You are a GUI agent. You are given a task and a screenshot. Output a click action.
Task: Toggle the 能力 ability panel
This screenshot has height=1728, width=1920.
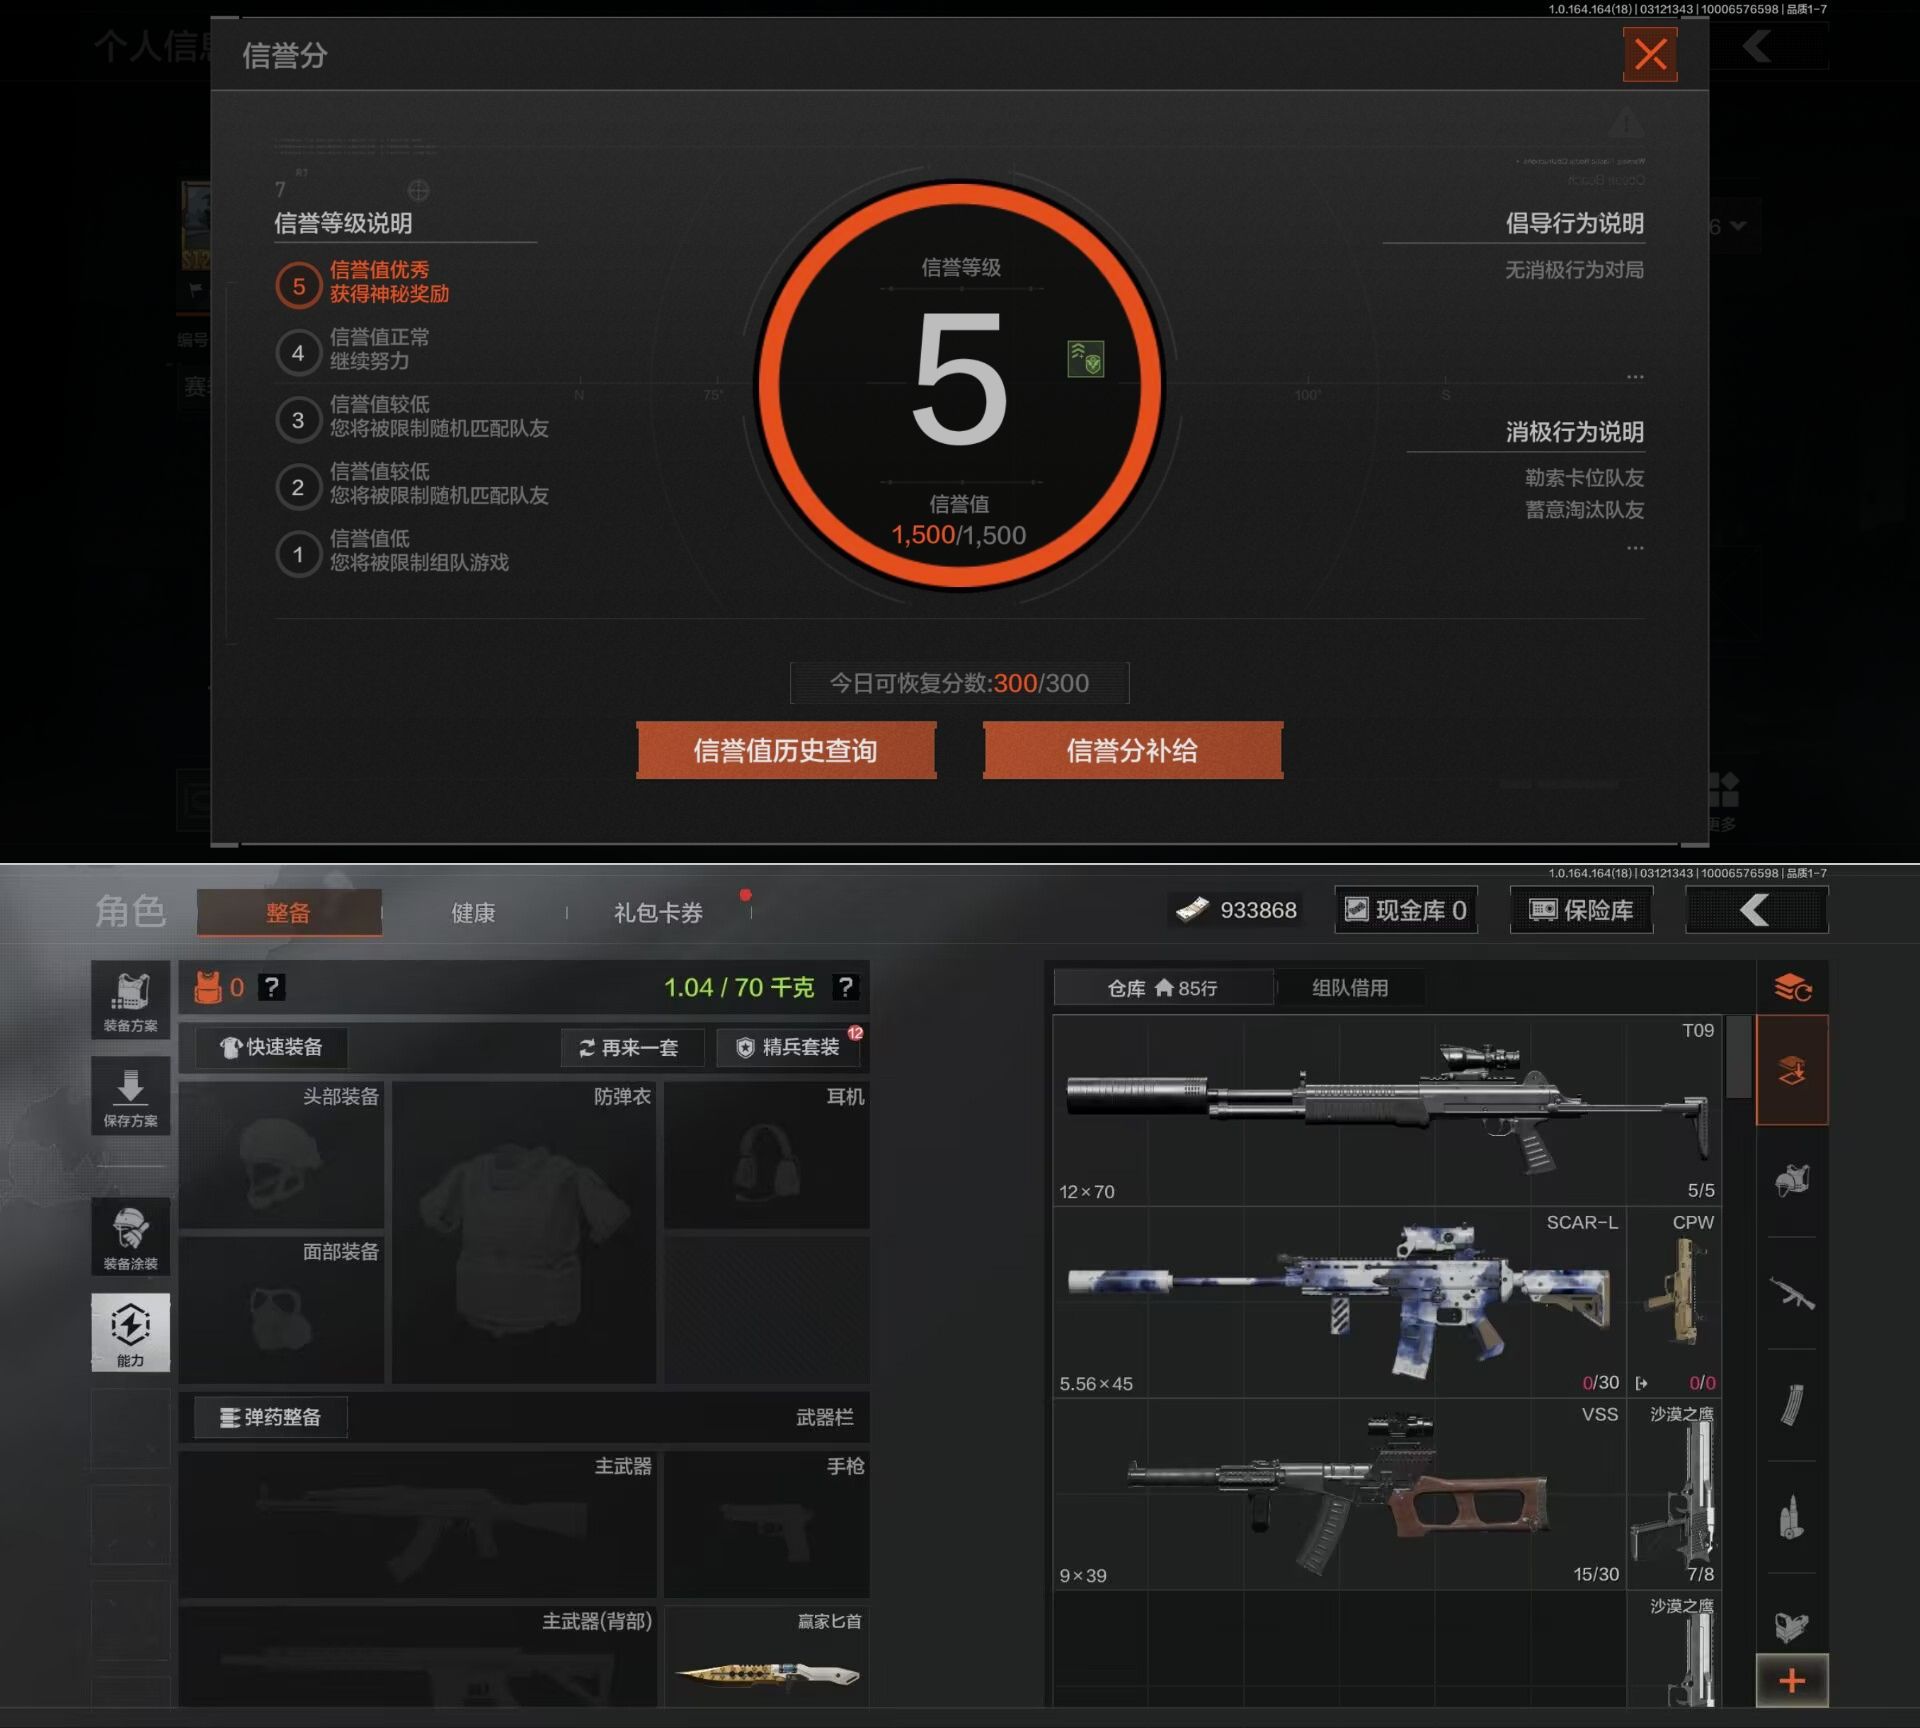tap(130, 1332)
